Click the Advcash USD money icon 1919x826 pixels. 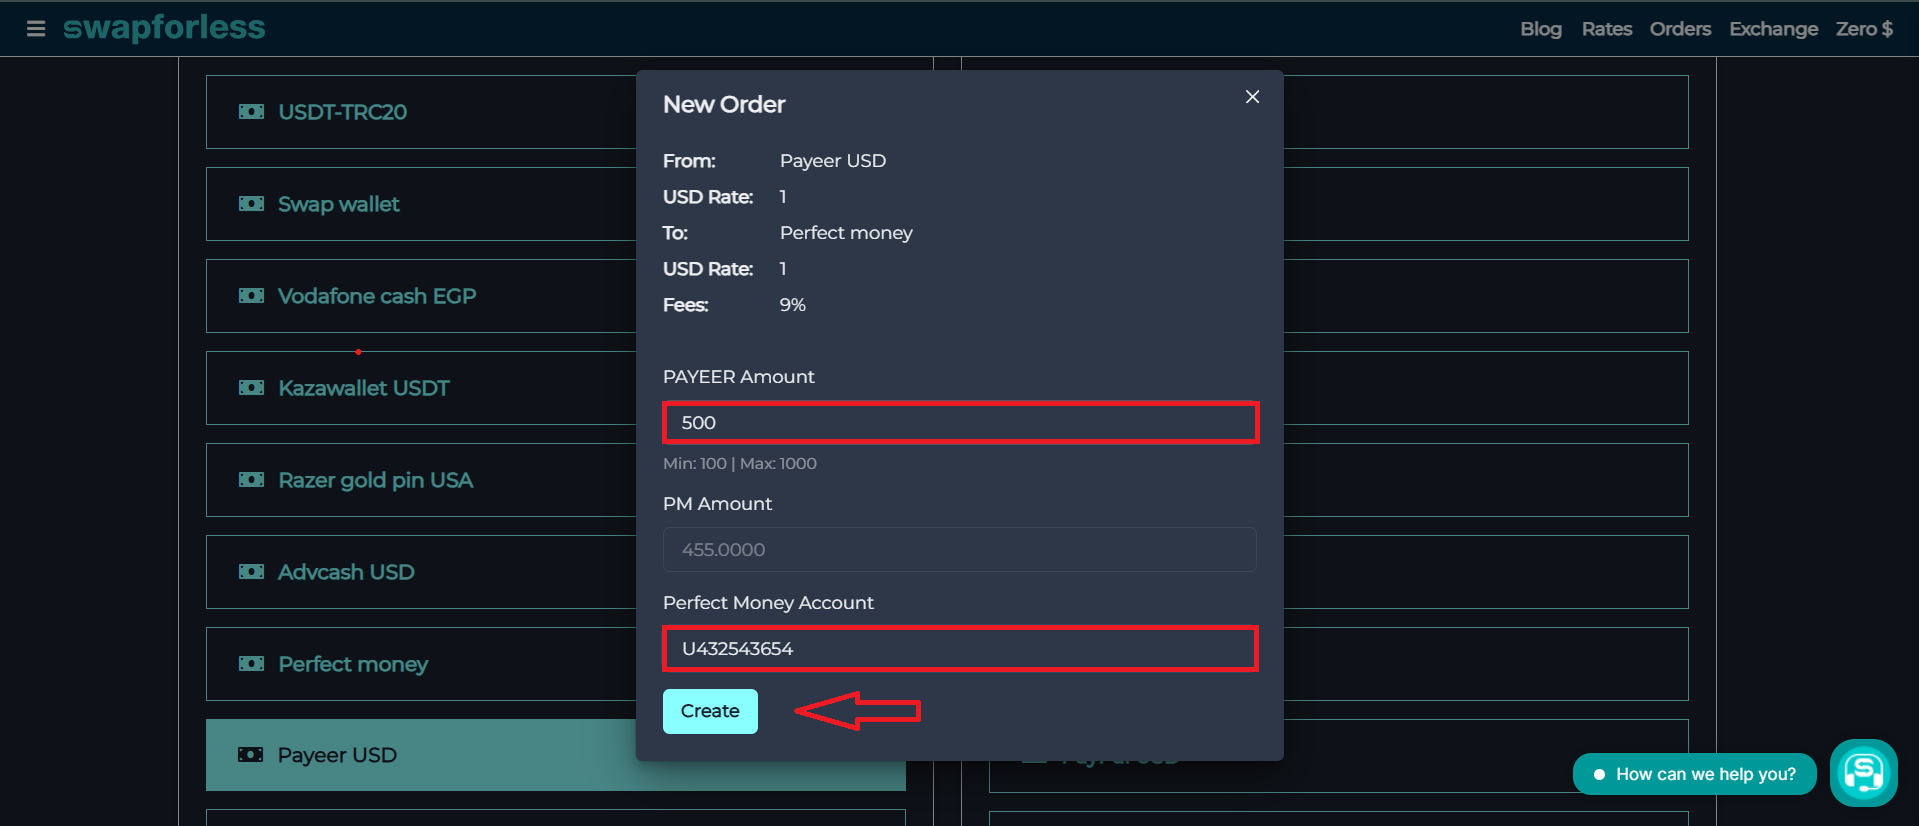click(251, 572)
